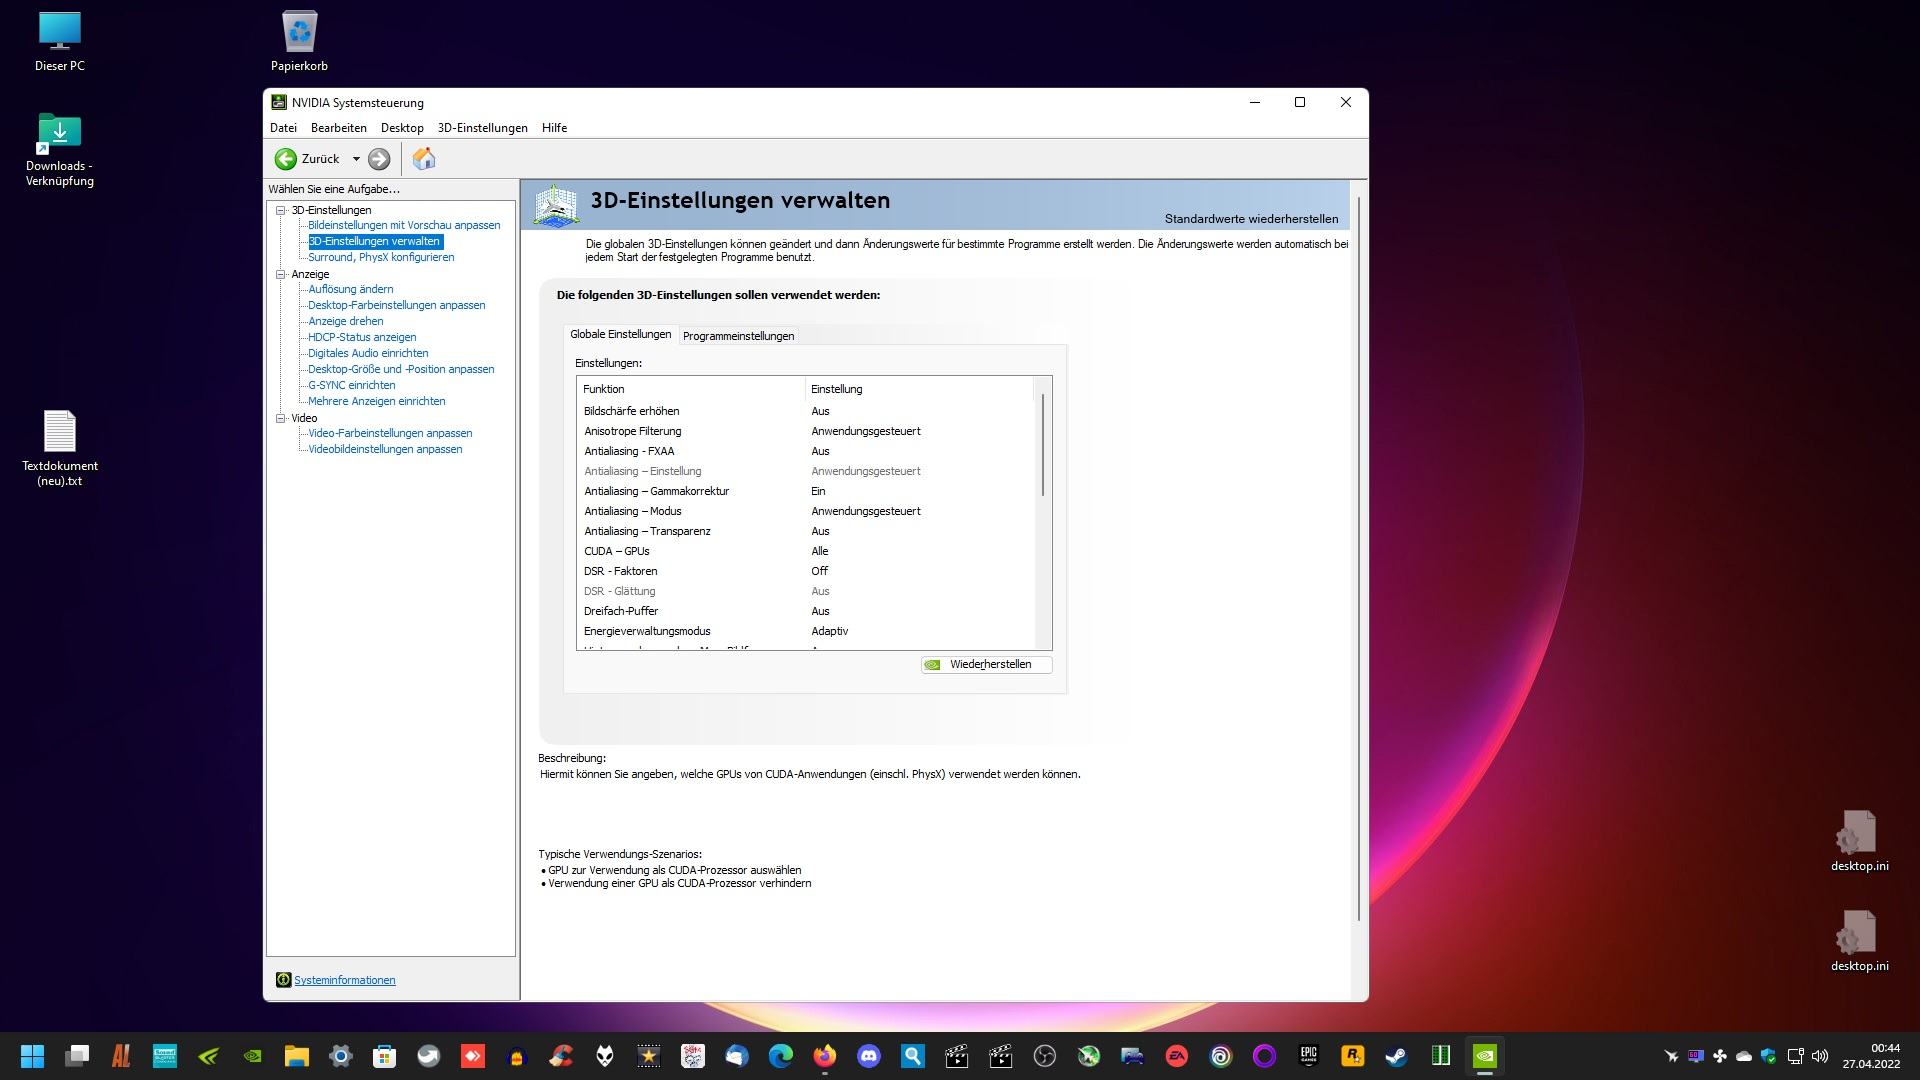Viewport: 1920px width, 1080px height.
Task: Open Microsoft Edge from the taskbar
Action: tap(781, 1056)
